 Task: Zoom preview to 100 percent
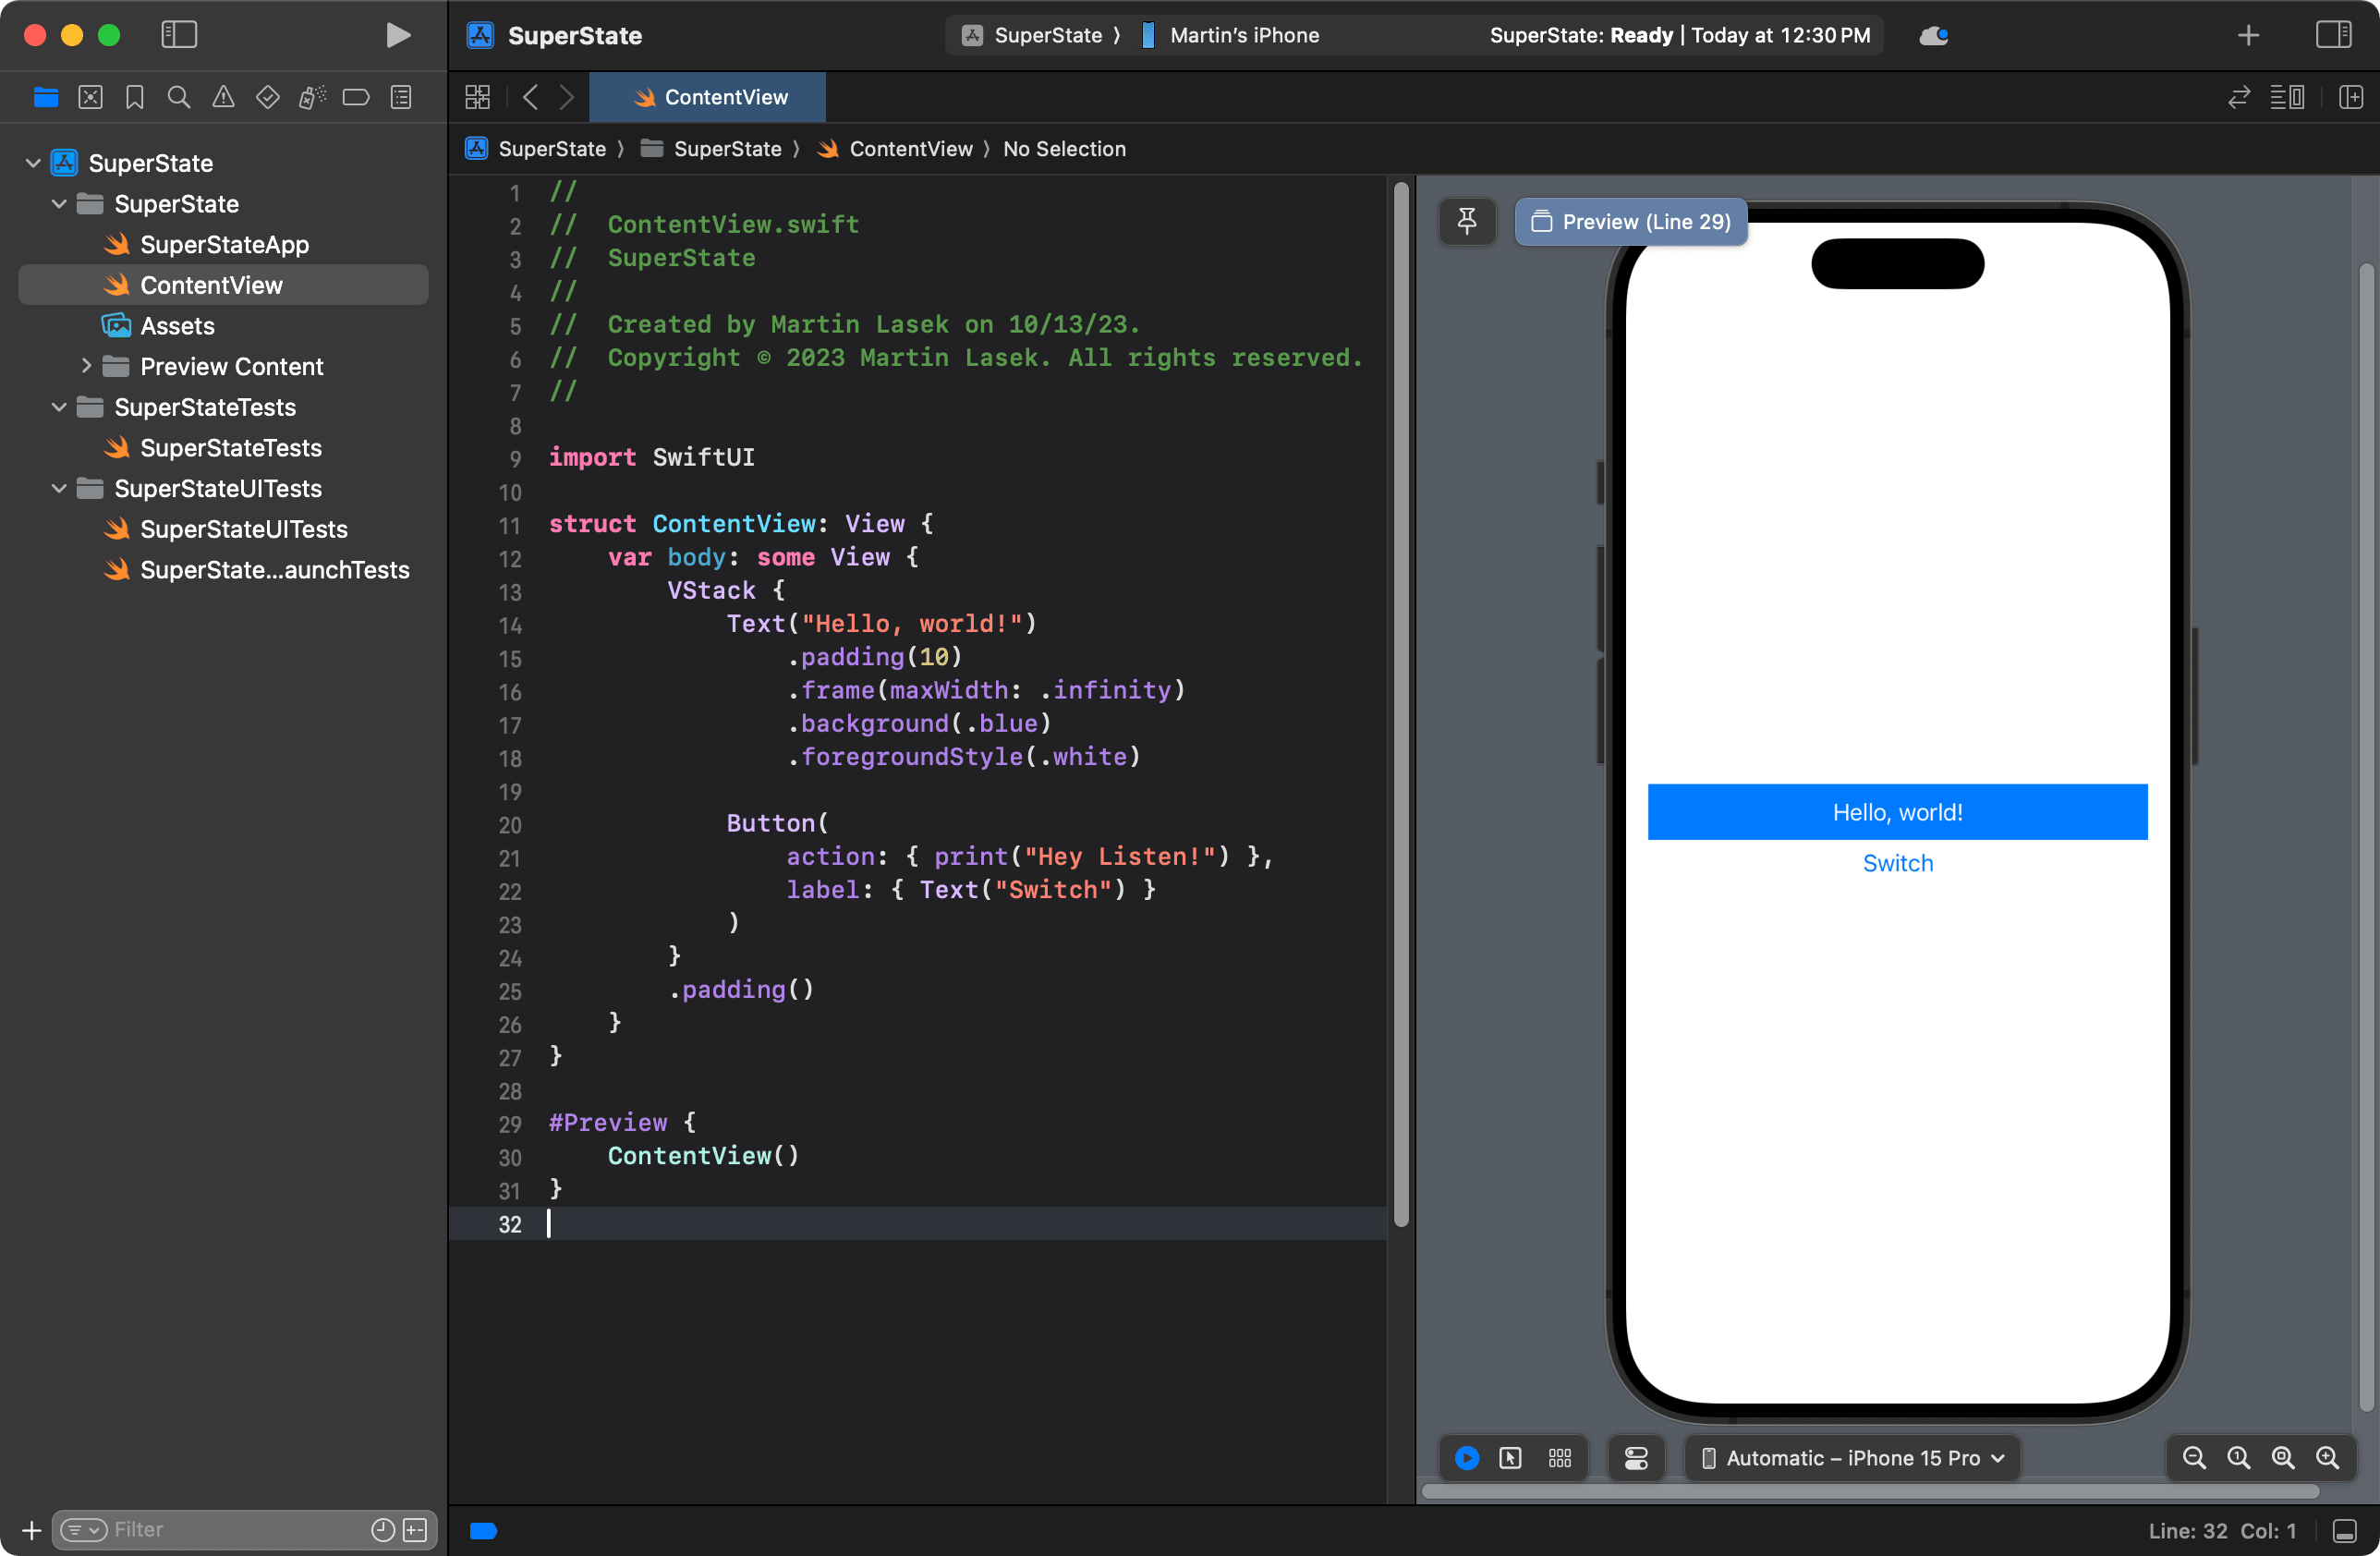[2238, 1458]
